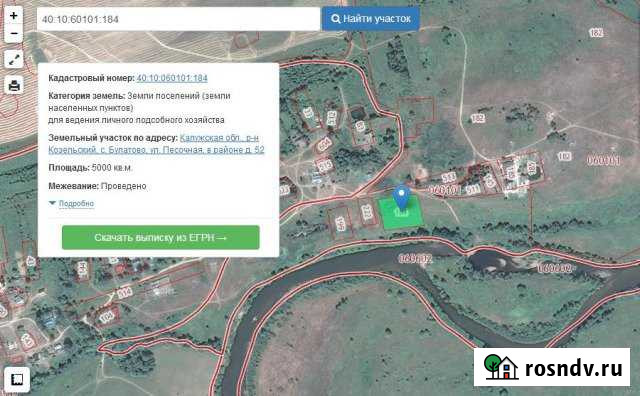Click the parcel labeled 114 near lower left

(x=124, y=292)
